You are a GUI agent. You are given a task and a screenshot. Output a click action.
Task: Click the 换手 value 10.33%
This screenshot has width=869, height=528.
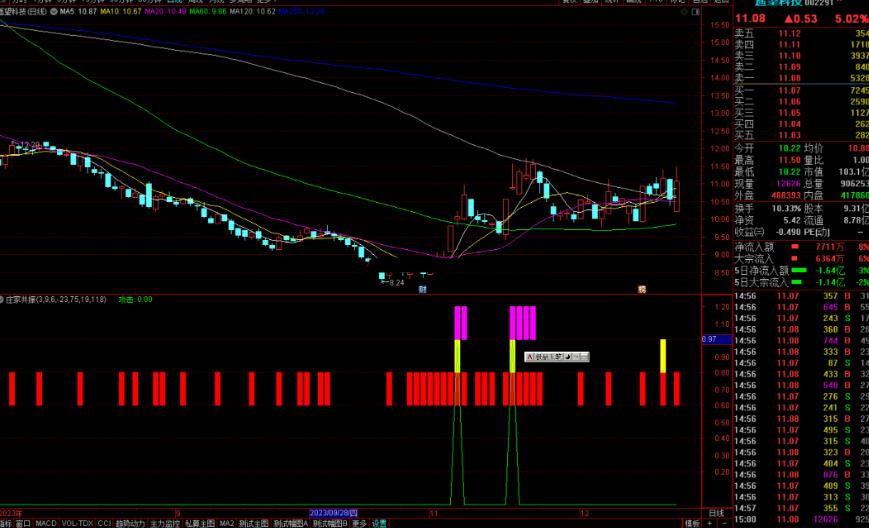point(786,209)
